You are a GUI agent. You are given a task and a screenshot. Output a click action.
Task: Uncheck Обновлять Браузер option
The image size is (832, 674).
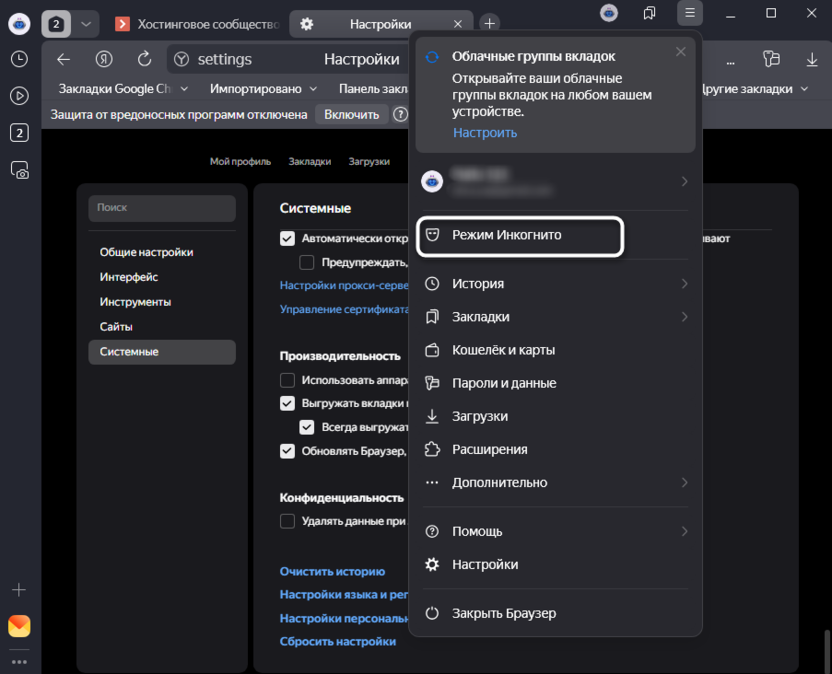[x=287, y=451]
